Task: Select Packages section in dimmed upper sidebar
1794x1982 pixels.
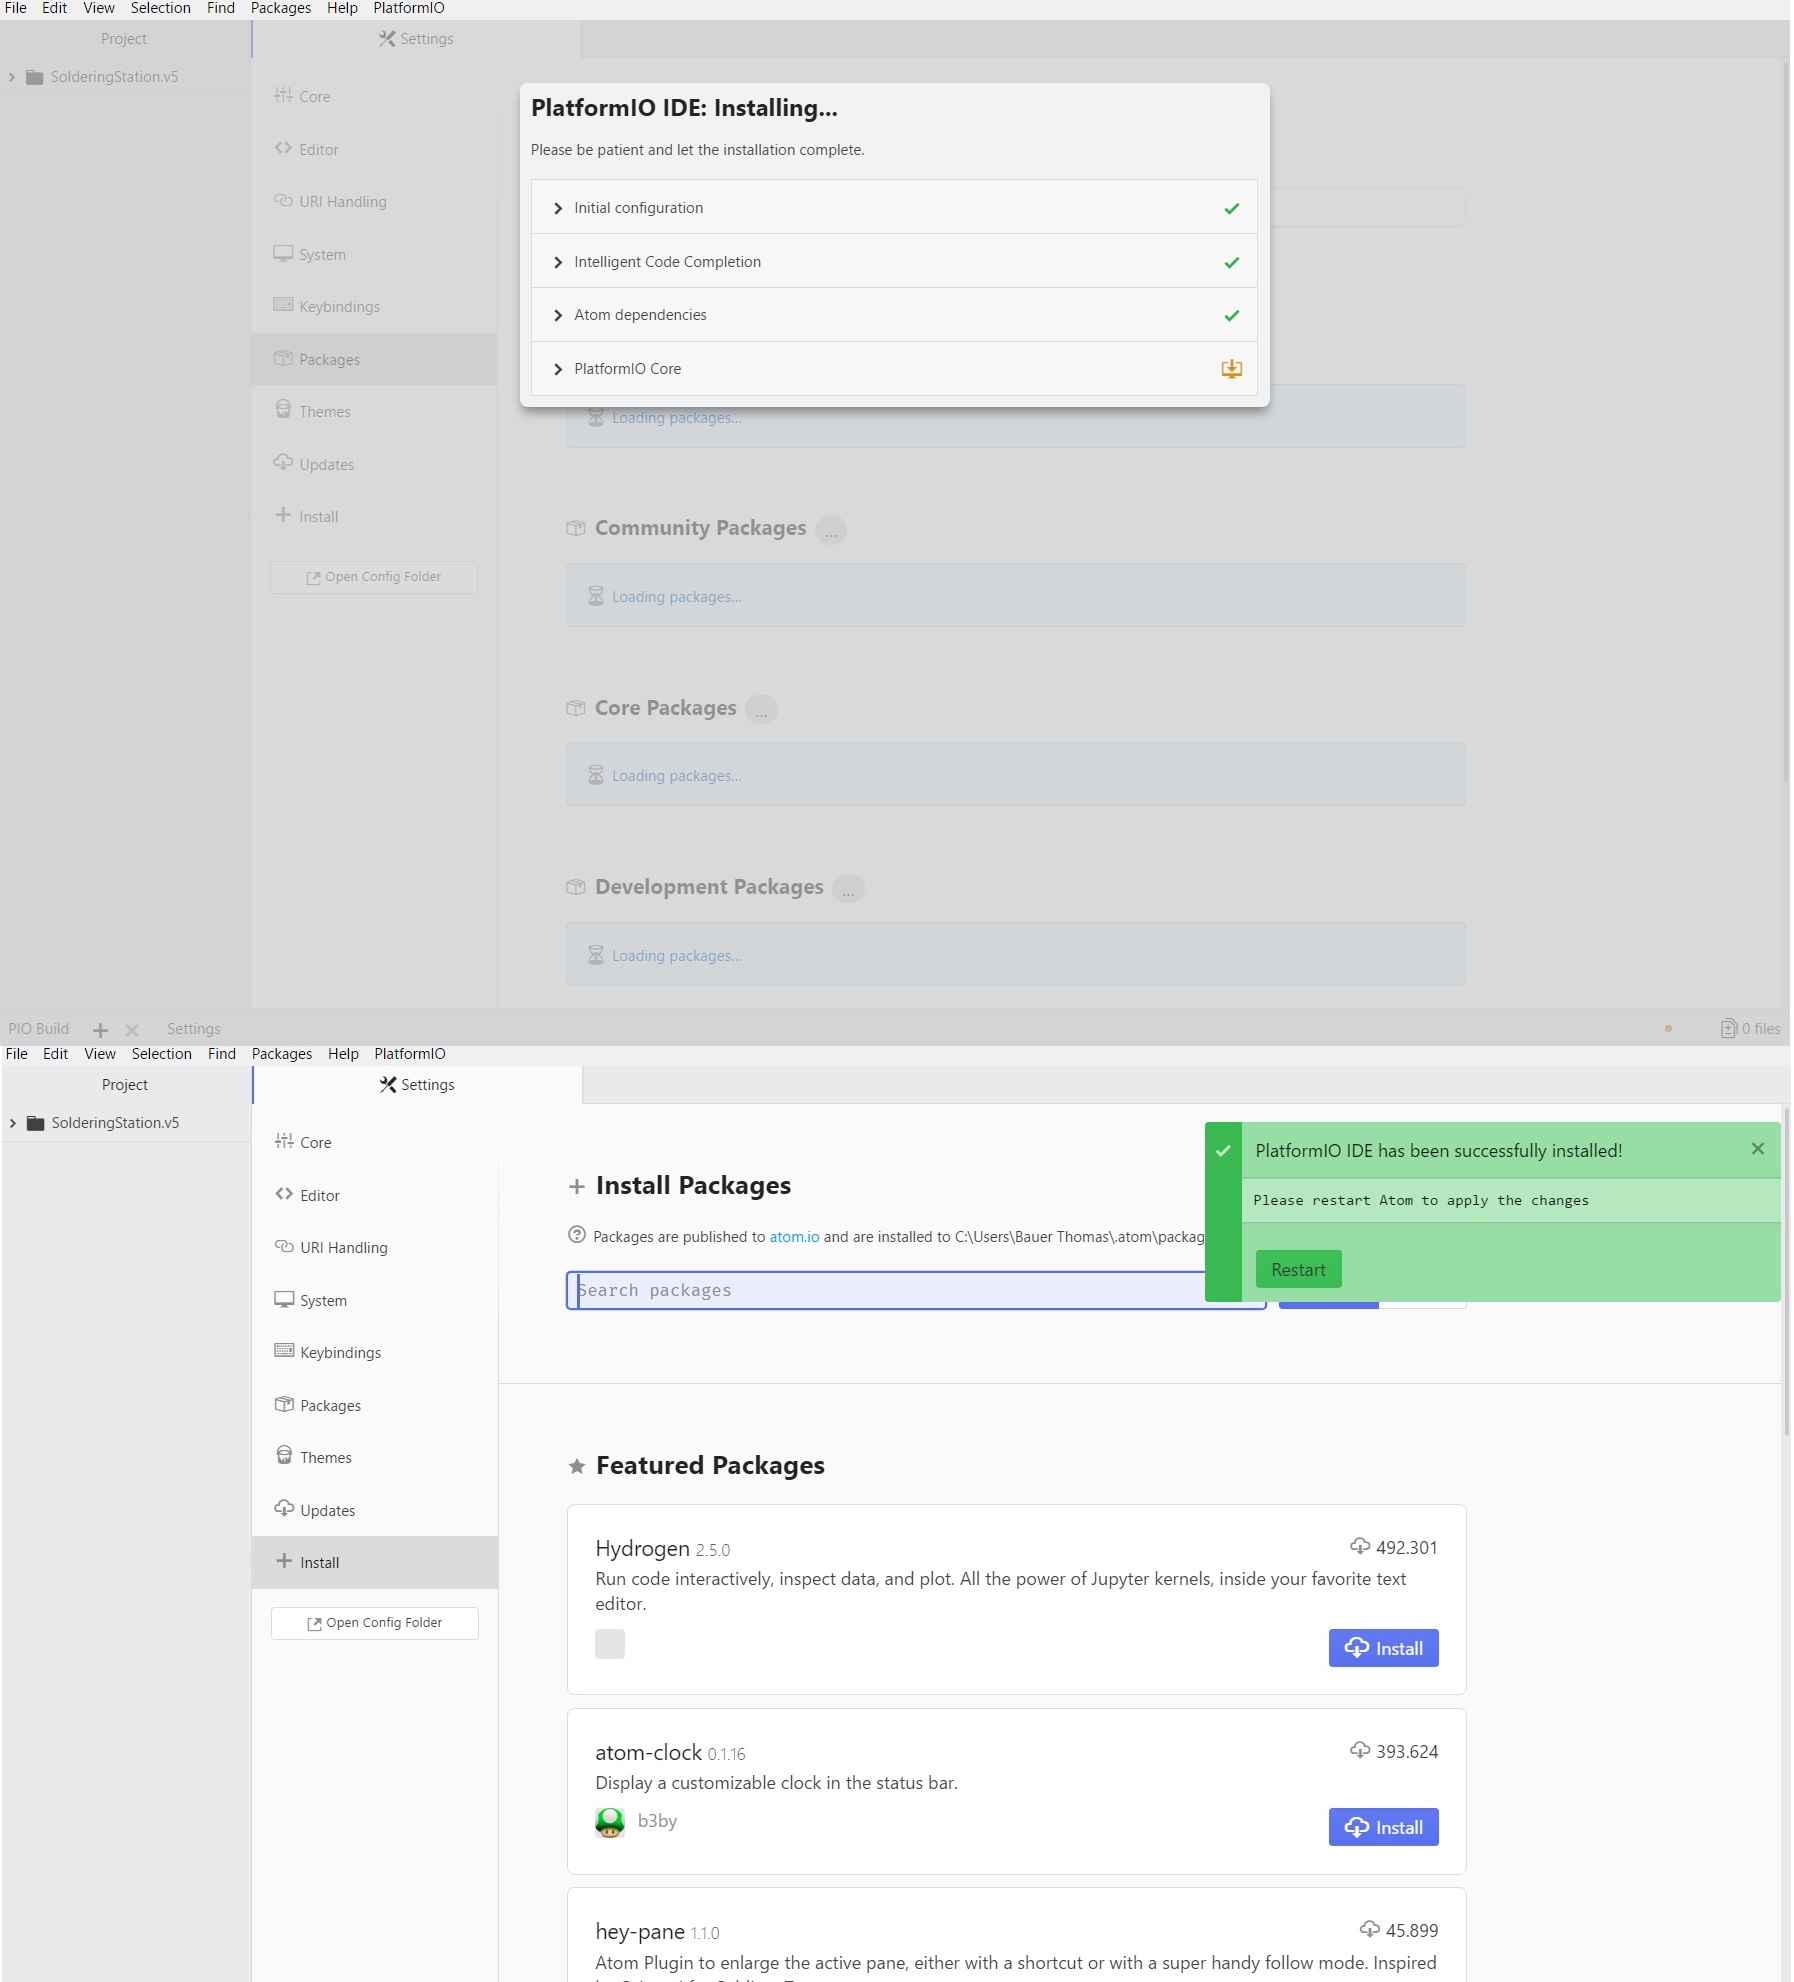Action: [x=374, y=359]
